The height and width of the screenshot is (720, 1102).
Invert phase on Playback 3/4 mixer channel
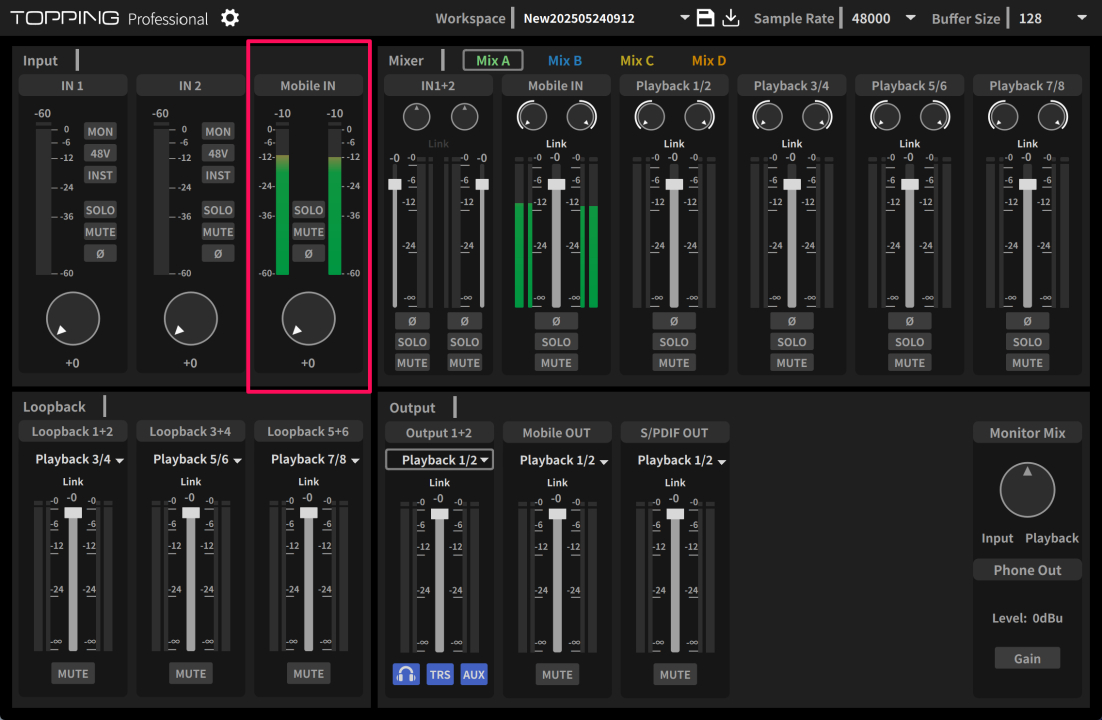tap(792, 321)
